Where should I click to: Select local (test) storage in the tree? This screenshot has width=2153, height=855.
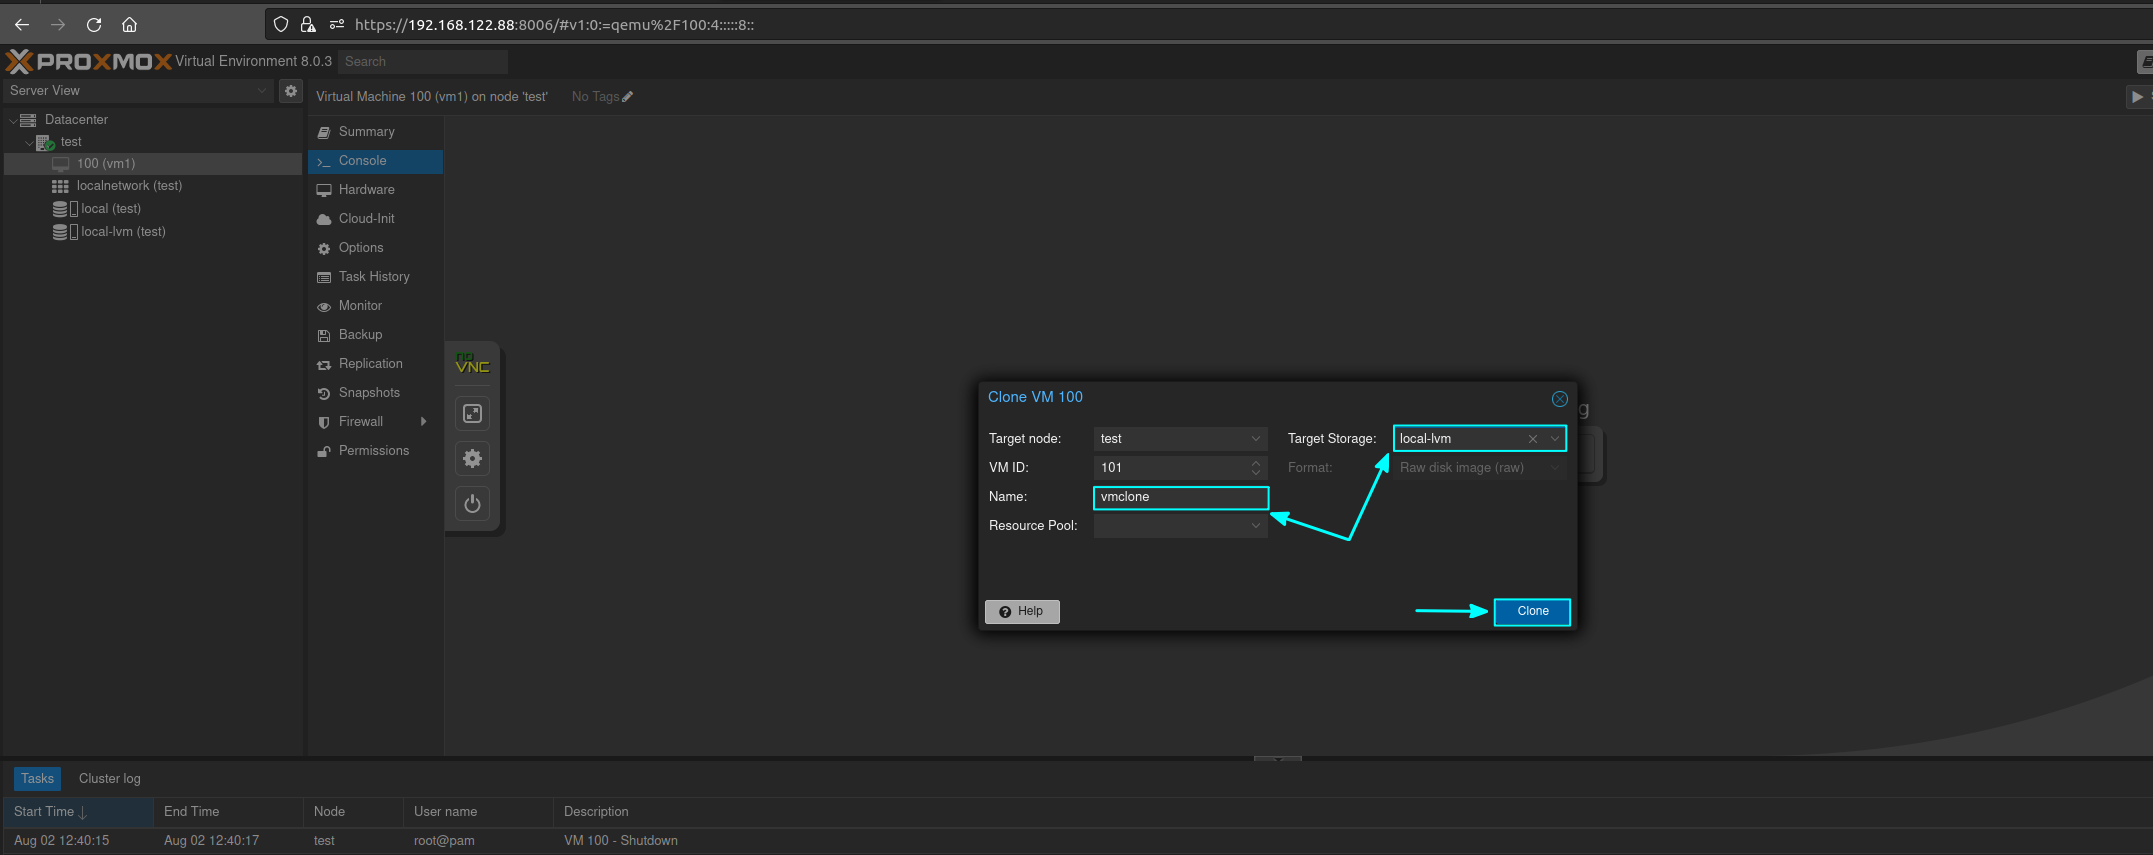click(153, 209)
